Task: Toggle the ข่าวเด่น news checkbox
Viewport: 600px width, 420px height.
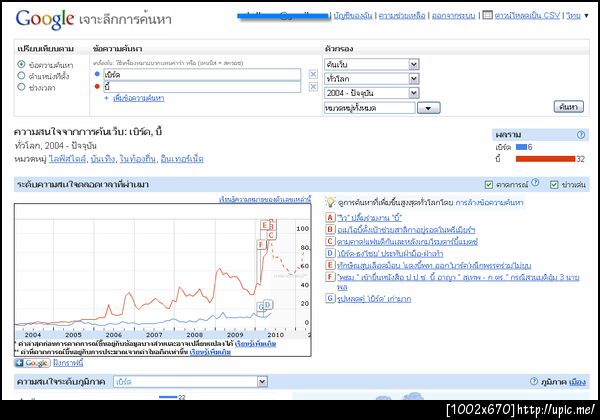Action: coord(554,184)
